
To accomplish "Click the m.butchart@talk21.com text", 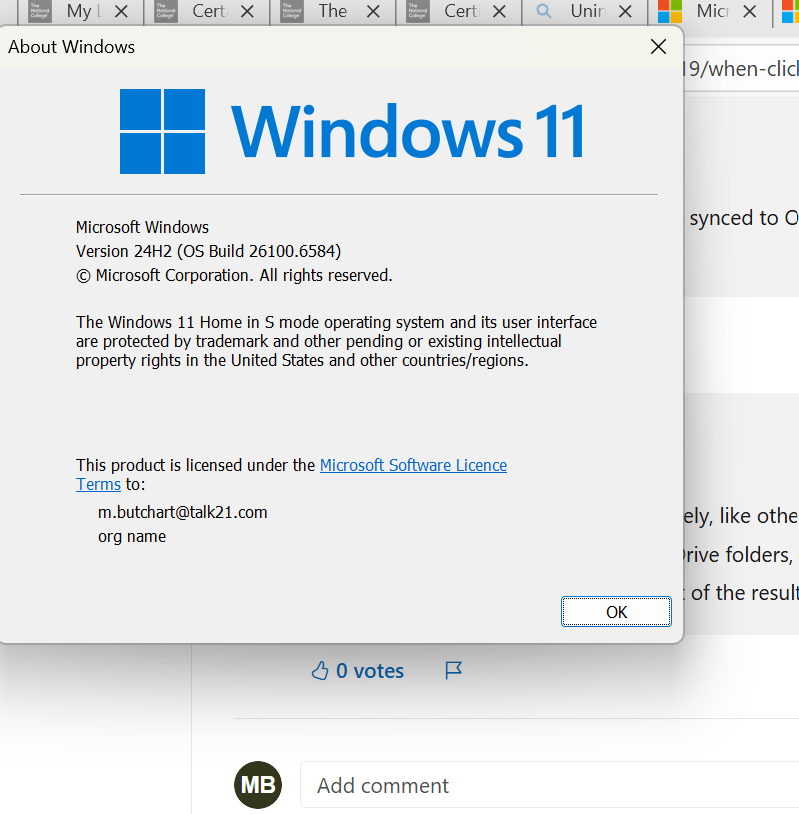I will point(183,512).
